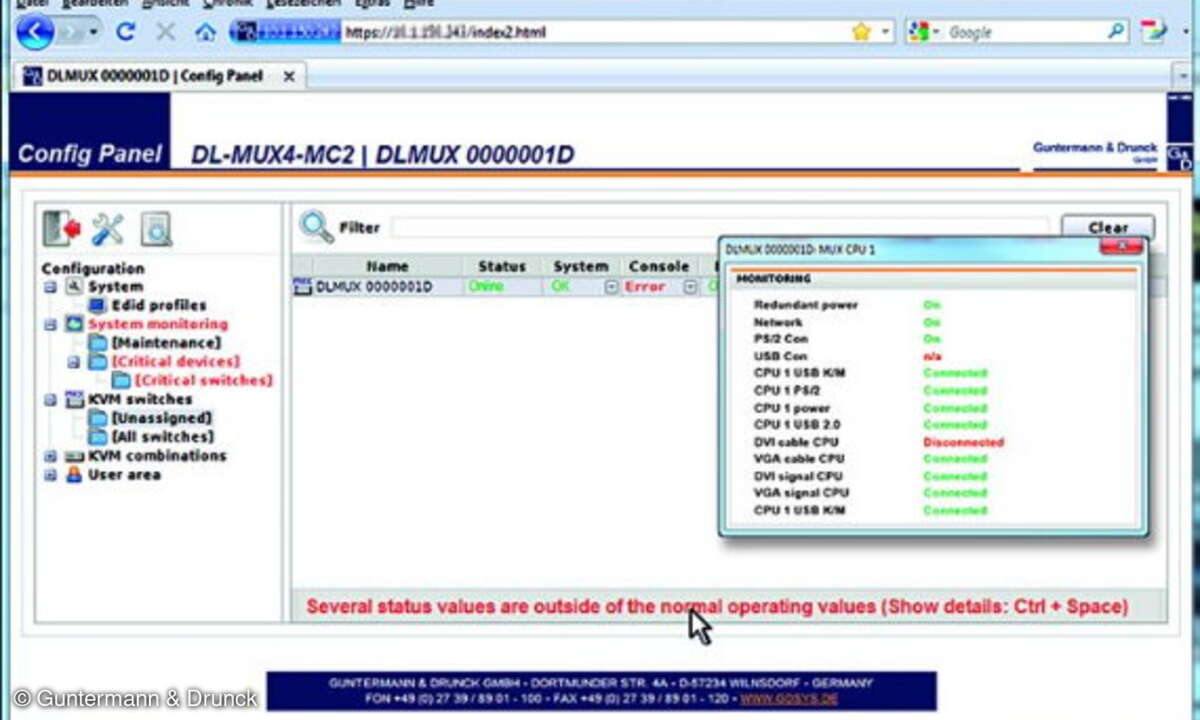Click the DLMUX 0000001D row device icon
Screen dimensions: 1200x720
[x=302, y=287]
